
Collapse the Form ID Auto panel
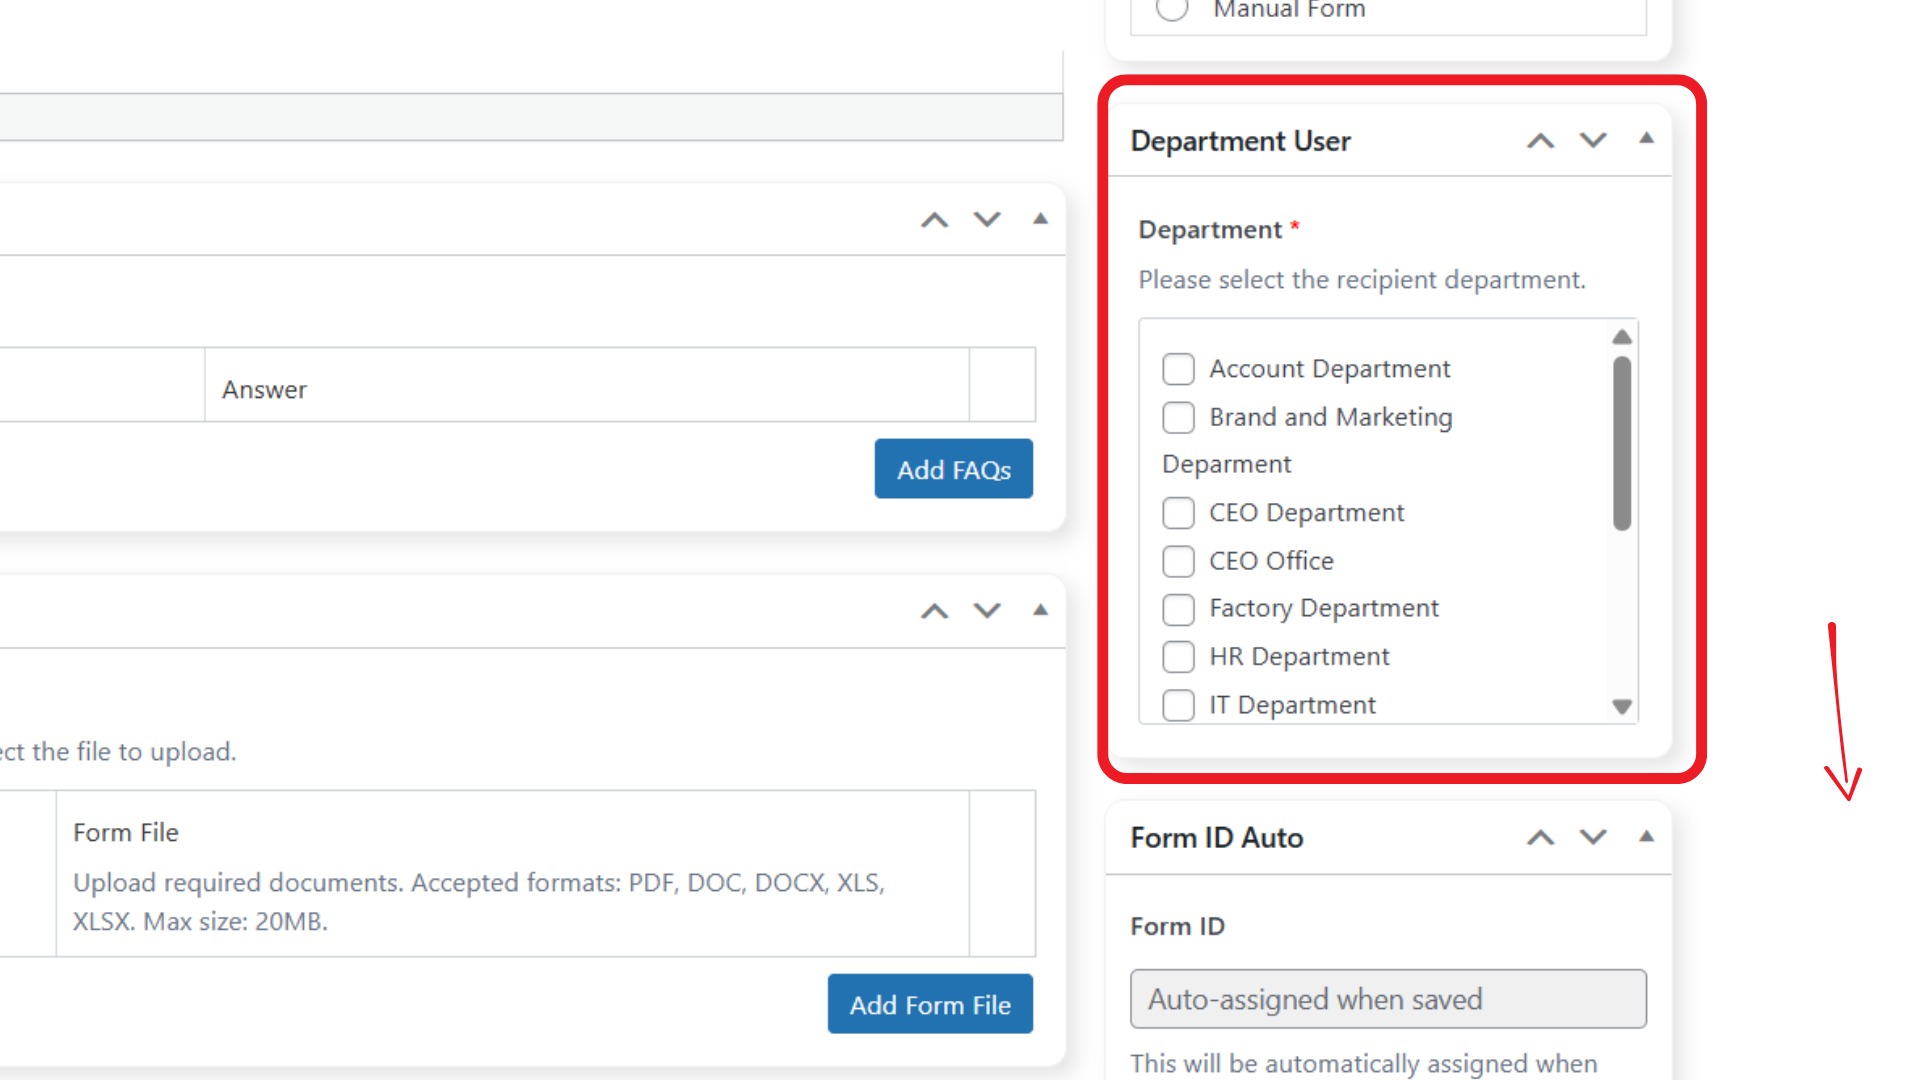point(1646,836)
